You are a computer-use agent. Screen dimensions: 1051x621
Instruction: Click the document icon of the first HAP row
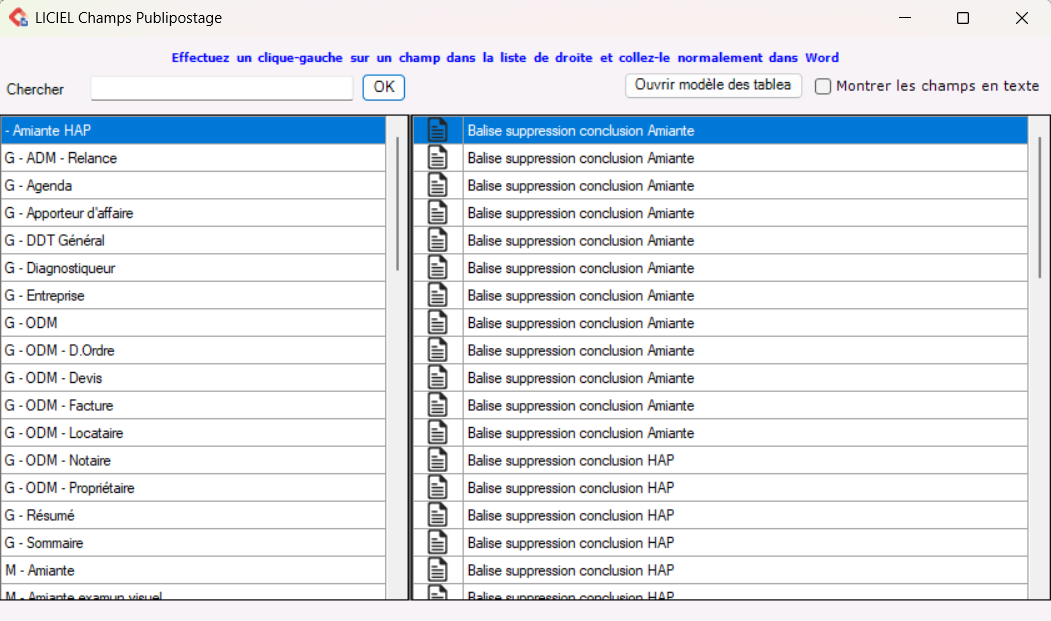tap(437, 460)
